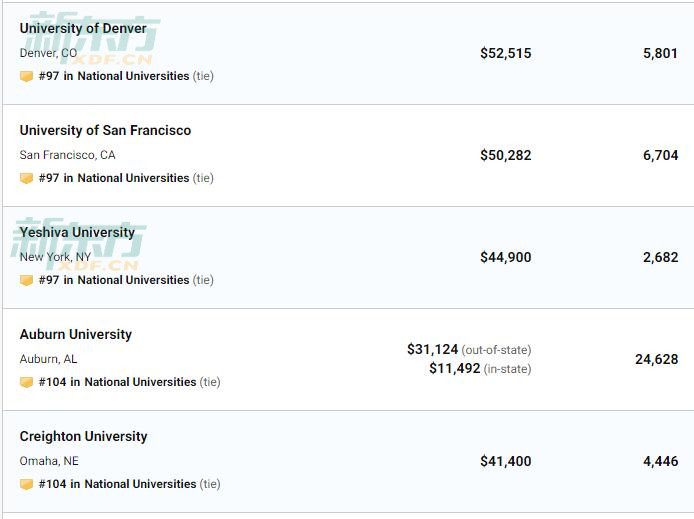
Task: Select the 24,628 enrollment figure
Action: (x=656, y=359)
